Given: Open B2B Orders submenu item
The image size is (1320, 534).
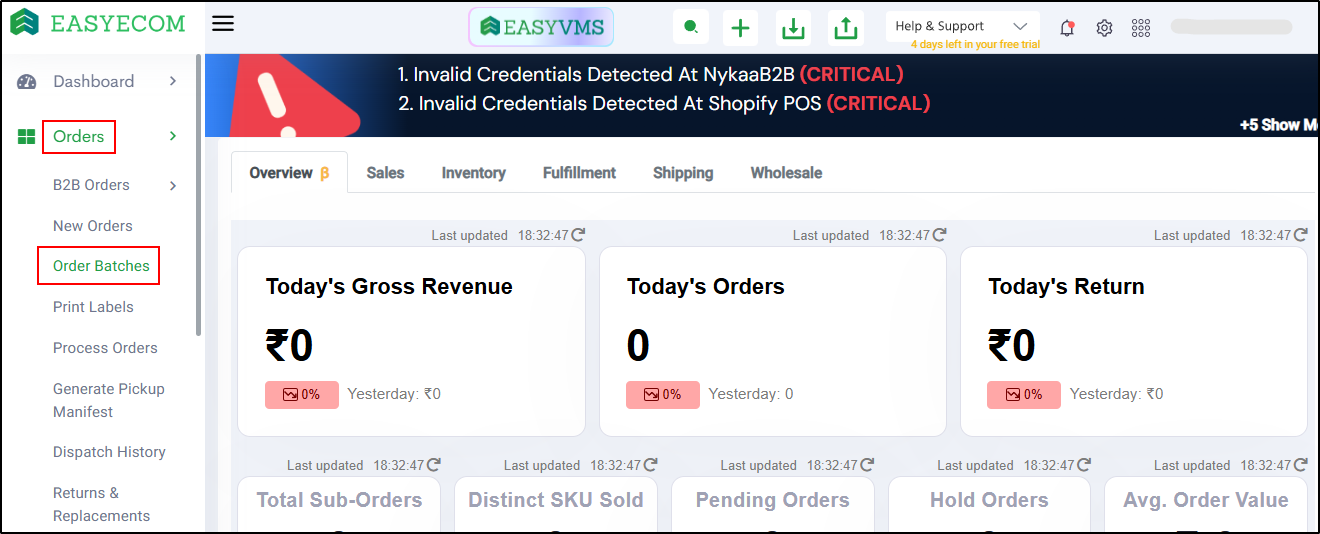Looking at the screenshot, I should 91,185.
